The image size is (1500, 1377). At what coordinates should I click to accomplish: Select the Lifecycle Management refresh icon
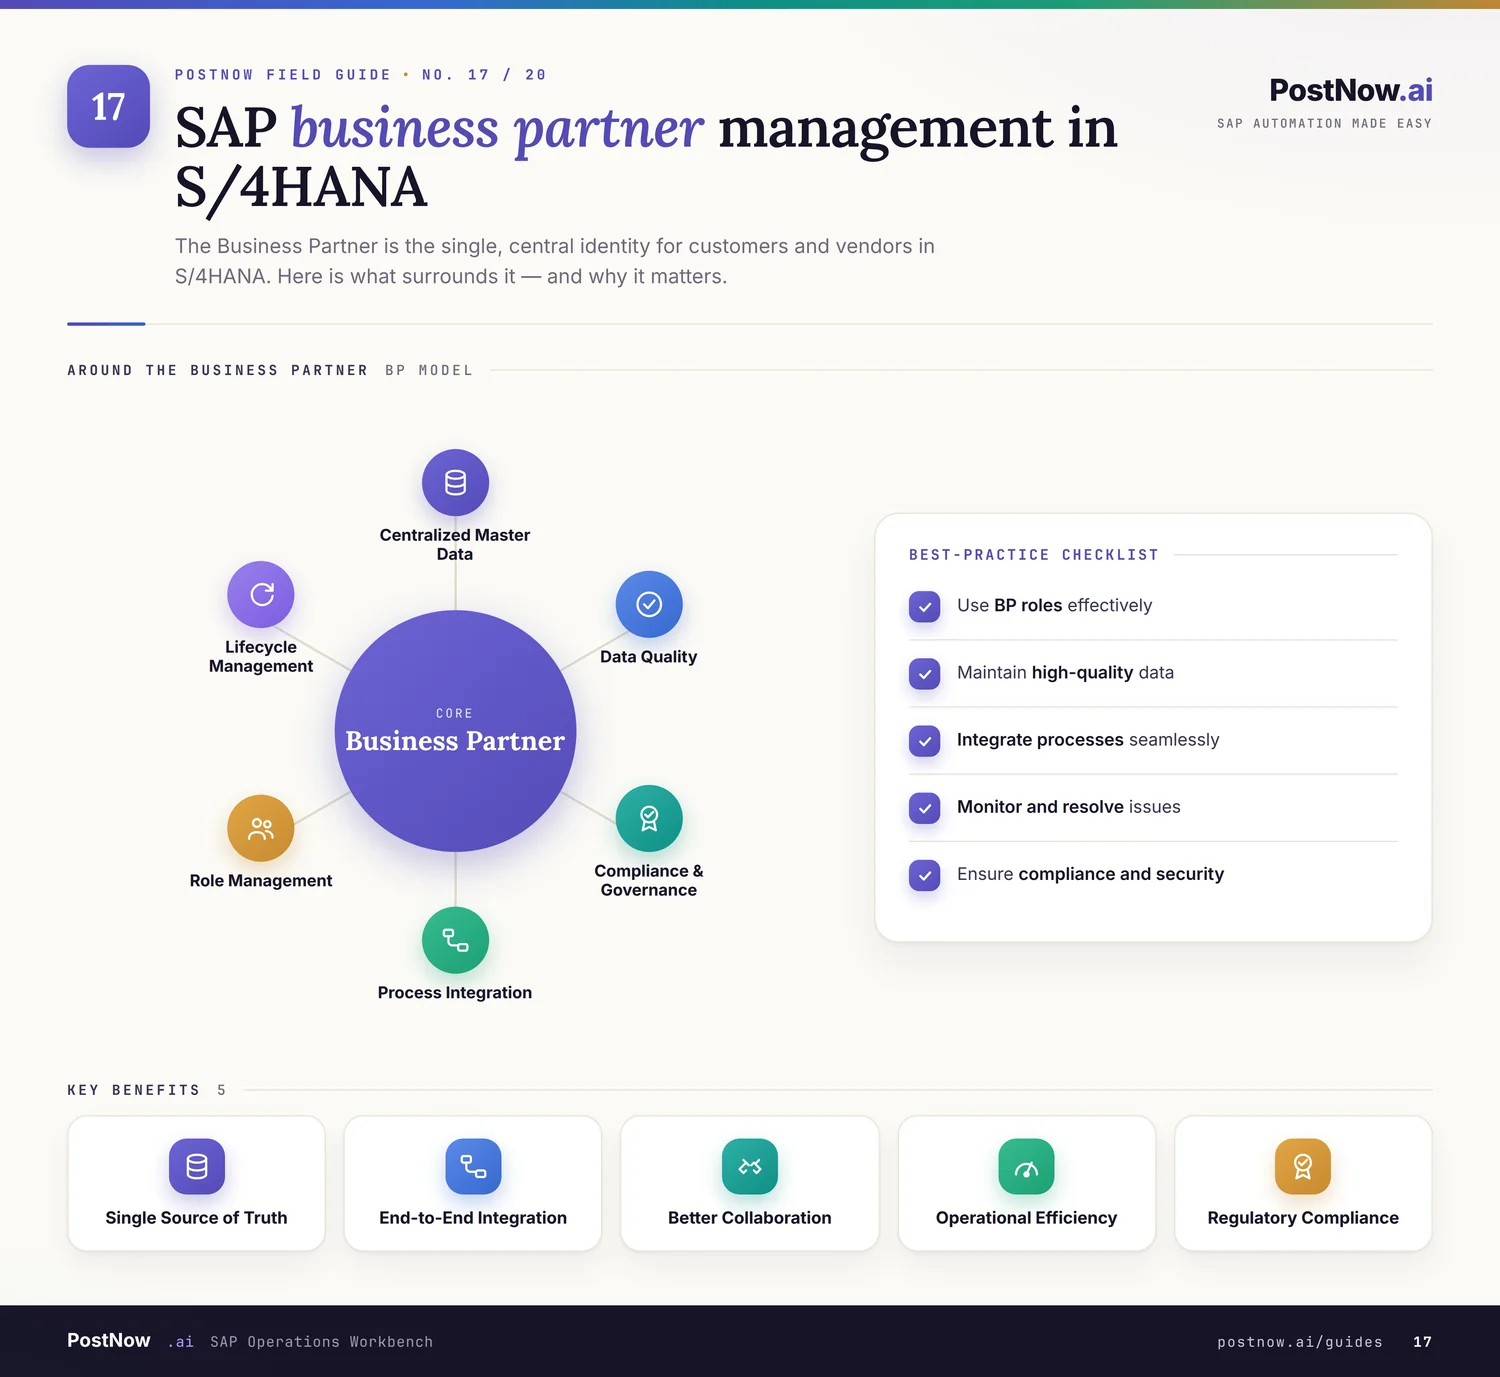point(261,594)
